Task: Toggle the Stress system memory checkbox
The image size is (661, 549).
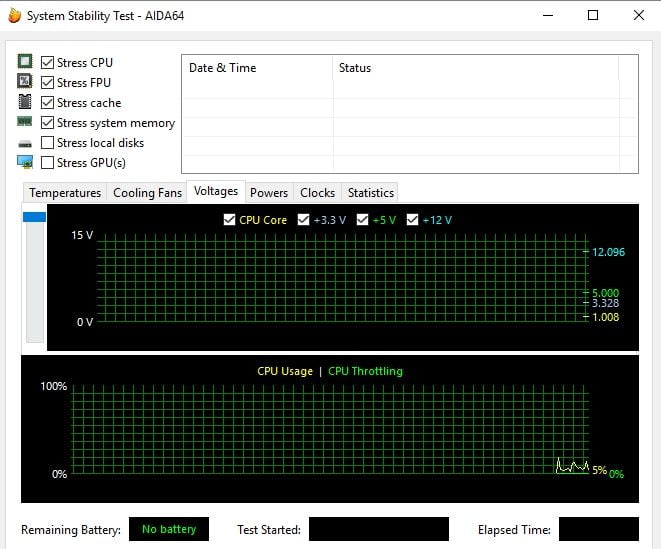Action: (47, 122)
